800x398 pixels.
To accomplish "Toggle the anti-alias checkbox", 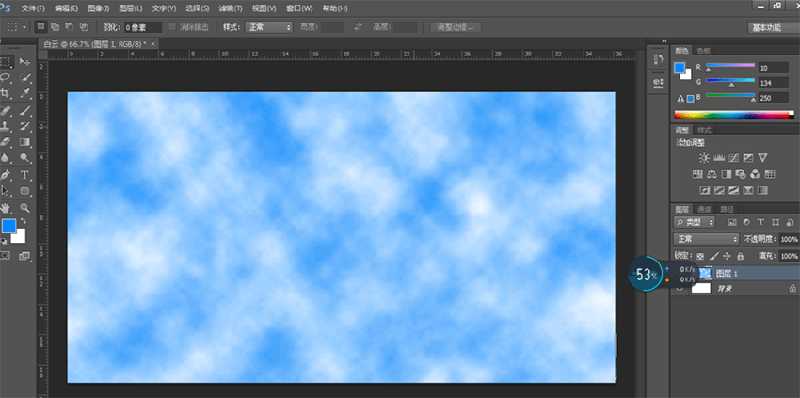I will [x=172, y=27].
